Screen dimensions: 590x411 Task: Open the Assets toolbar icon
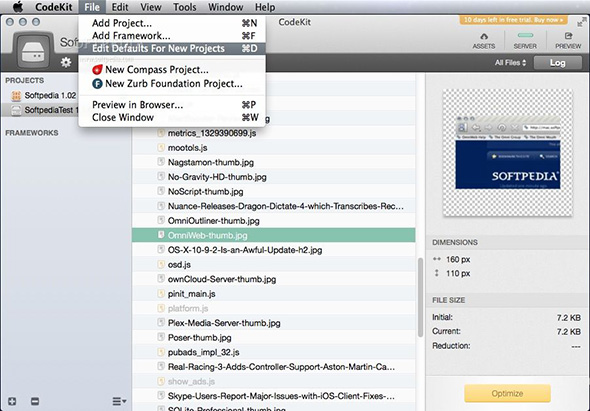[x=484, y=41]
